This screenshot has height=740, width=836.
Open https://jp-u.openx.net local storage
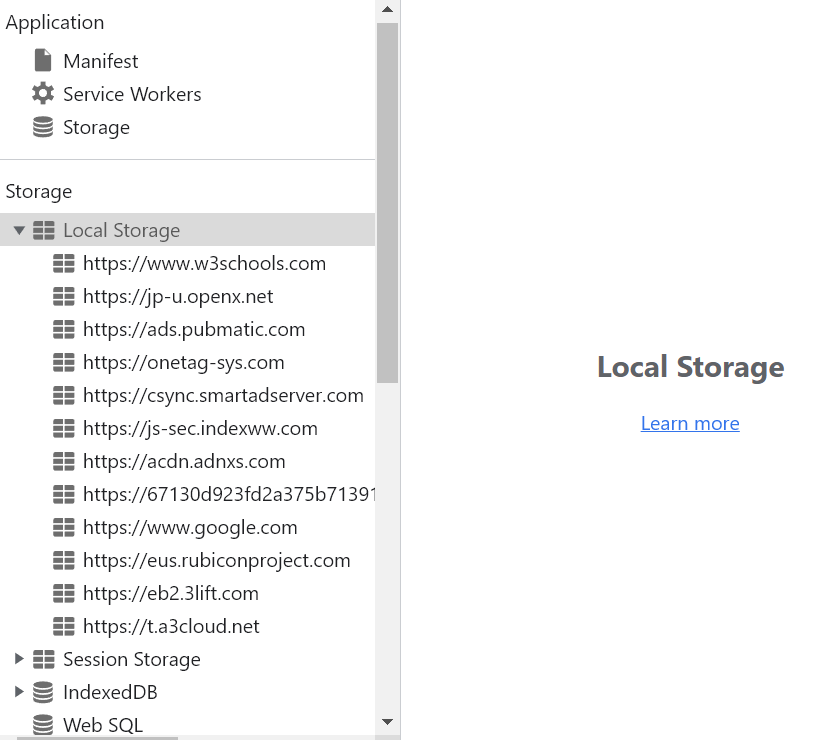coord(178,297)
